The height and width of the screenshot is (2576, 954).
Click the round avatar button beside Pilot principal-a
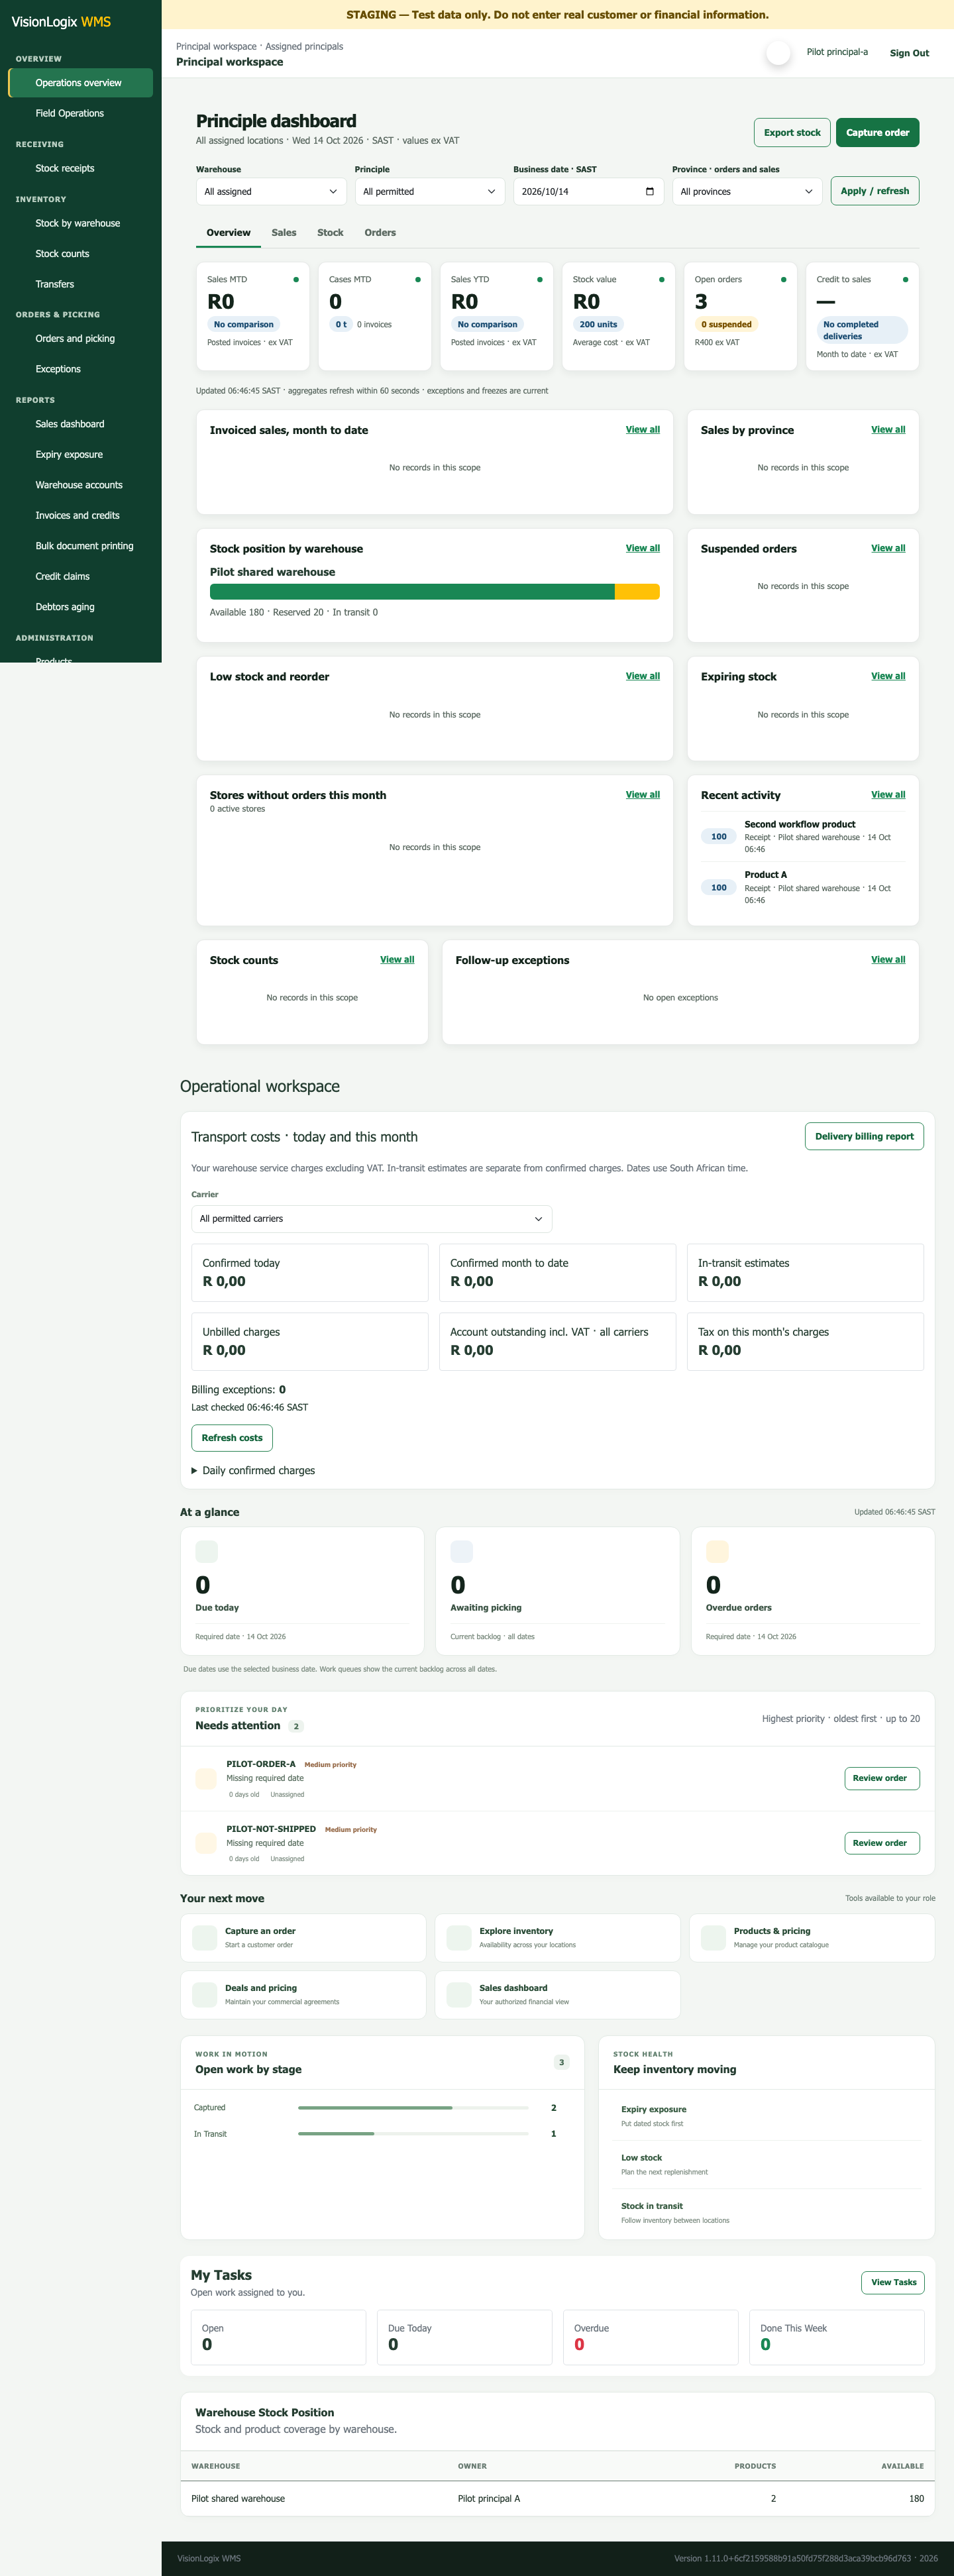point(778,53)
